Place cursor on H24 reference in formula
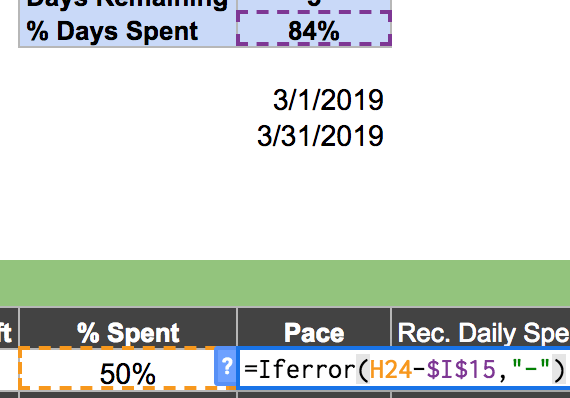570x398 pixels. pos(391,369)
